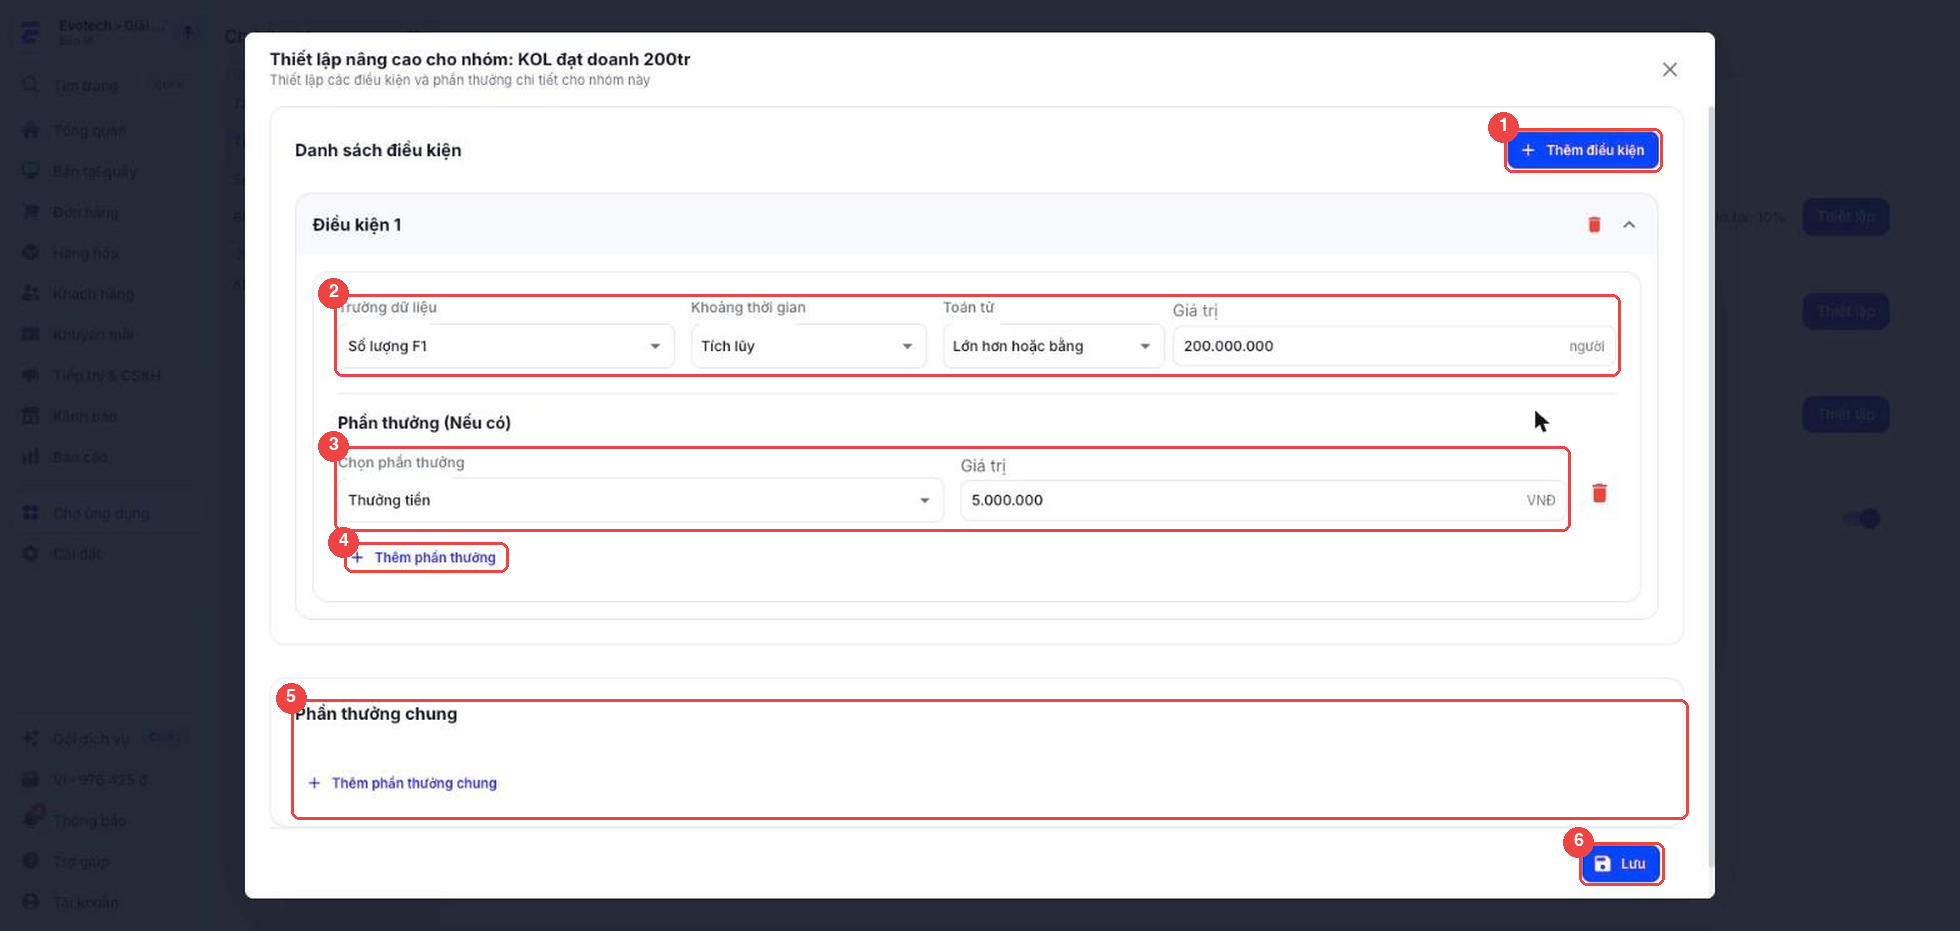This screenshot has height=931, width=1960.
Task: Click the Kiểm báo sidebar icon
Action: (31, 415)
